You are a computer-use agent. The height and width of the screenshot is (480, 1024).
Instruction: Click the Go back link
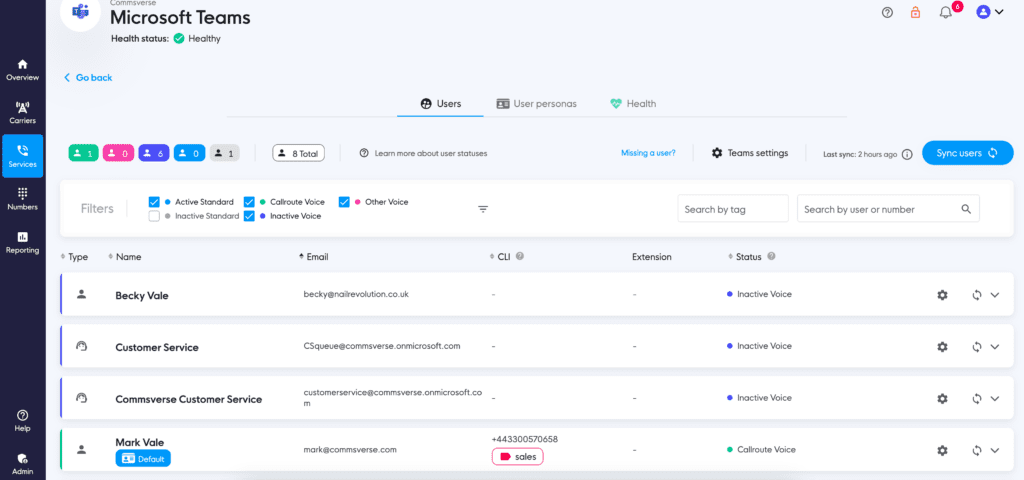pyautogui.click(x=88, y=78)
